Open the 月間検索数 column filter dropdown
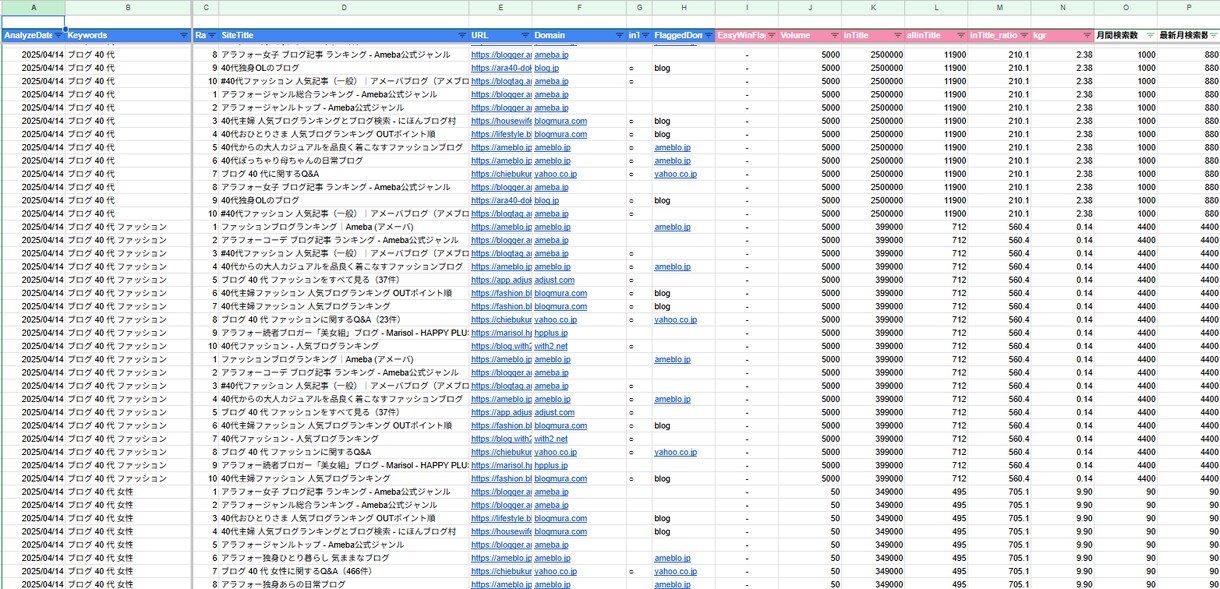The image size is (1220, 589). point(1150,35)
